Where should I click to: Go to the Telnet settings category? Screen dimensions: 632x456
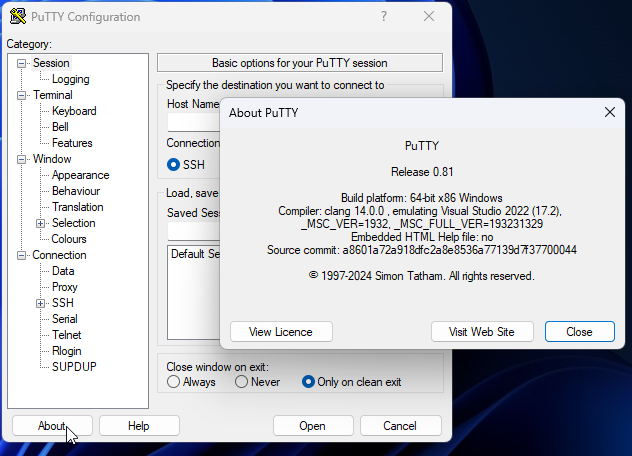pos(67,335)
